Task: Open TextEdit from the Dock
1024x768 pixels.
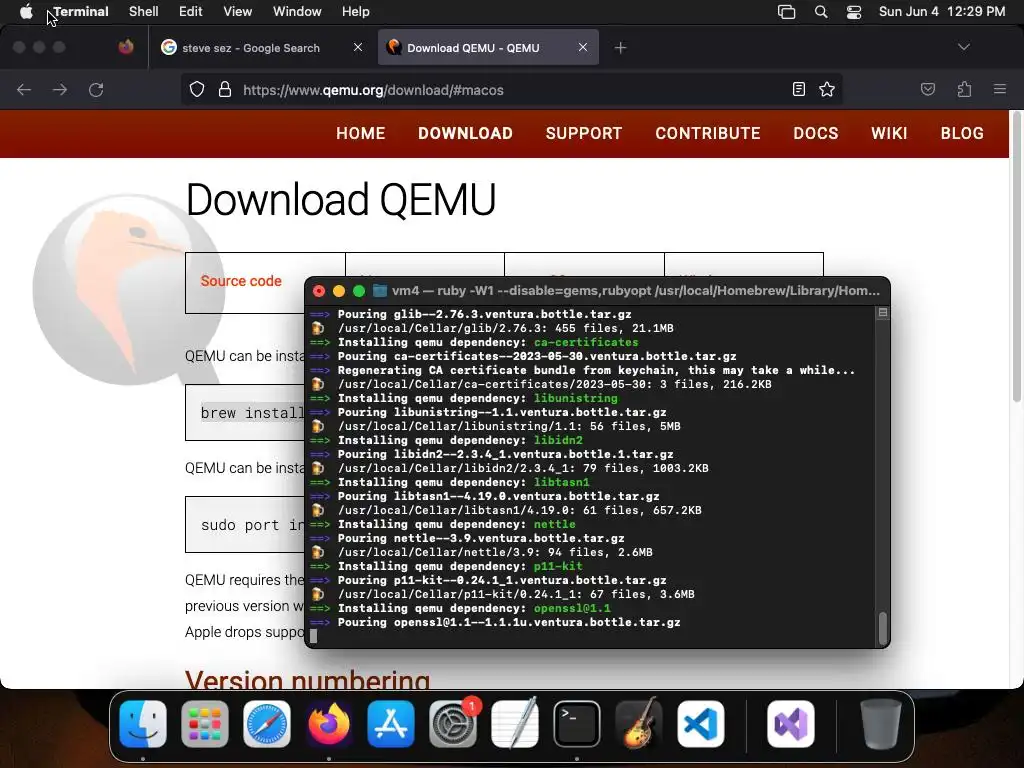Action: point(515,724)
